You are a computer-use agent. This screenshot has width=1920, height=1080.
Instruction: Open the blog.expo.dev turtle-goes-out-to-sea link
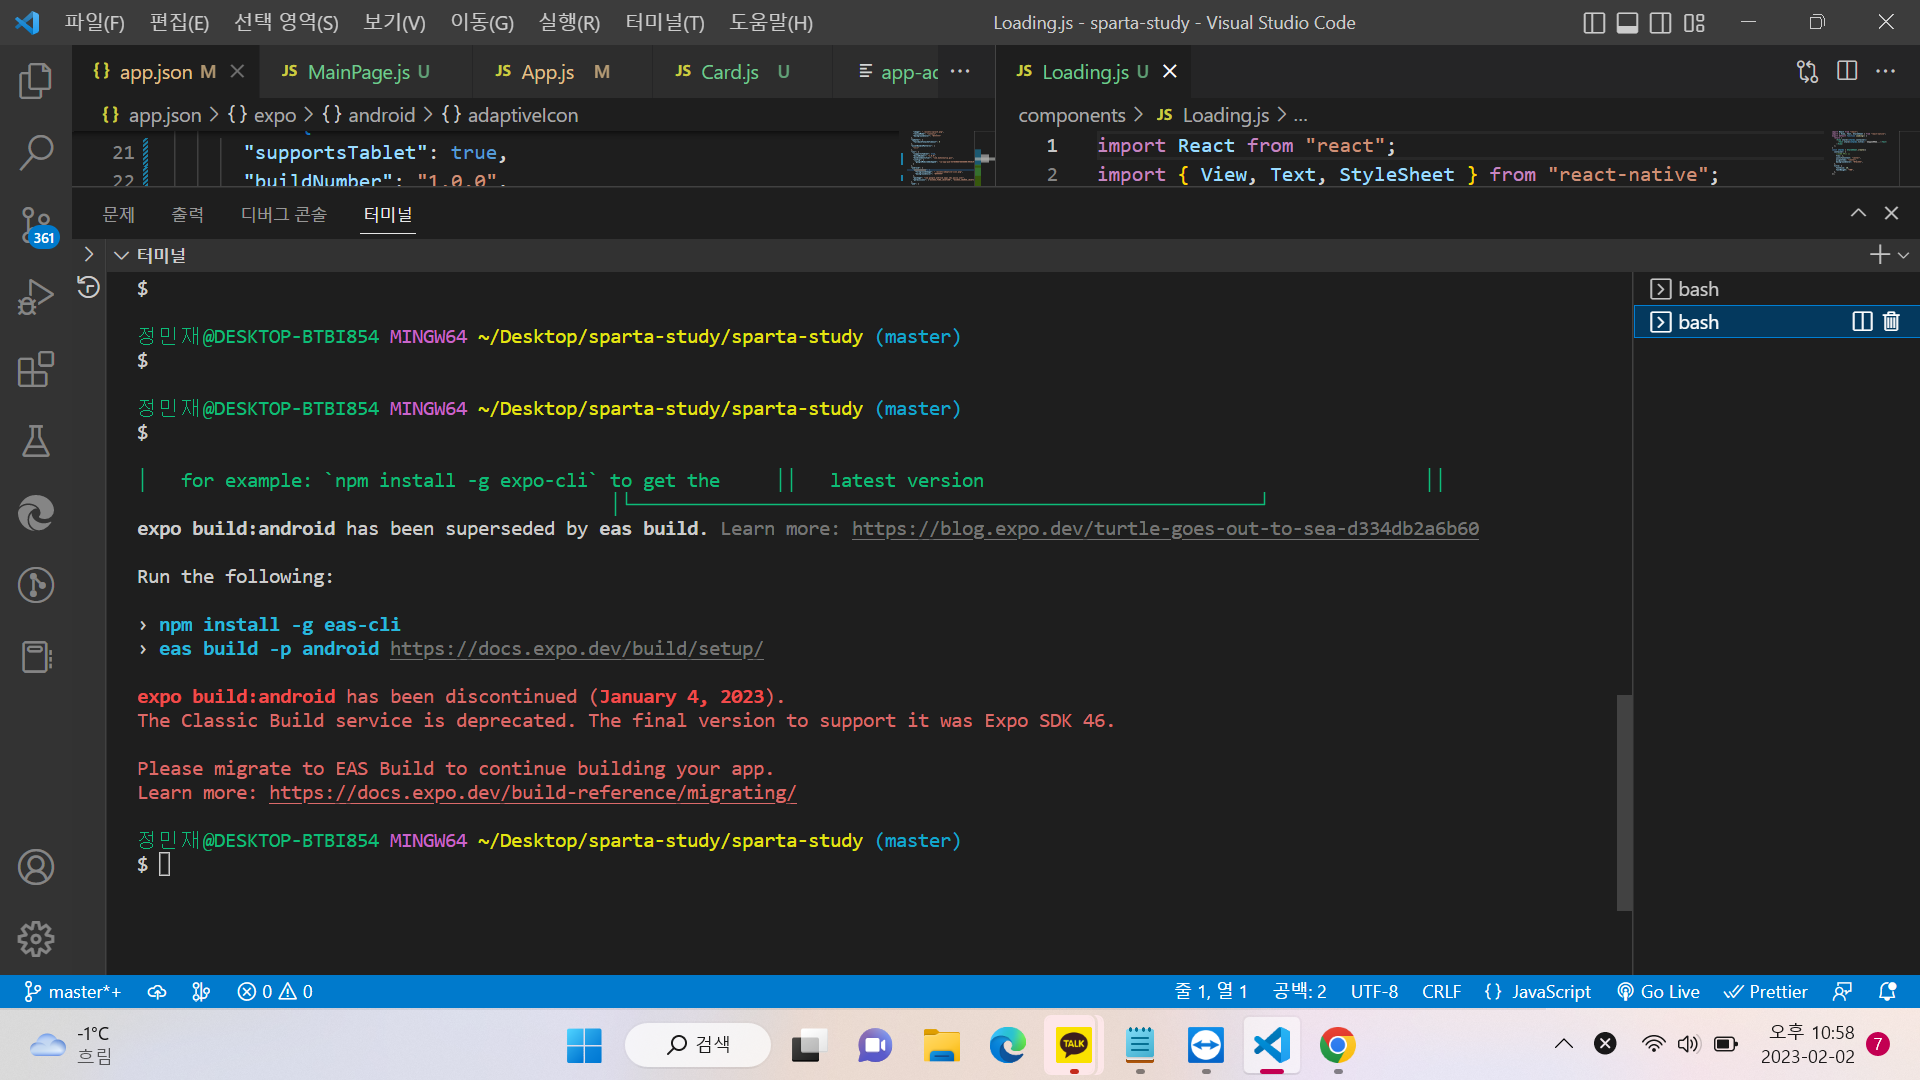pos(1165,529)
